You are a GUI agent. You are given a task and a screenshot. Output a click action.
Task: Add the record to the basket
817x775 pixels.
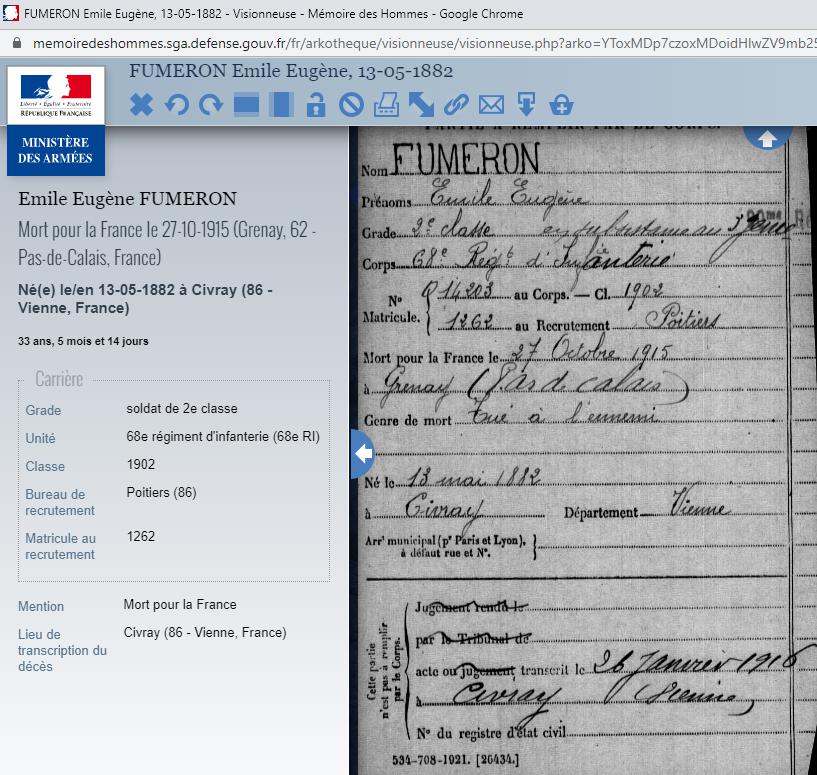click(561, 105)
